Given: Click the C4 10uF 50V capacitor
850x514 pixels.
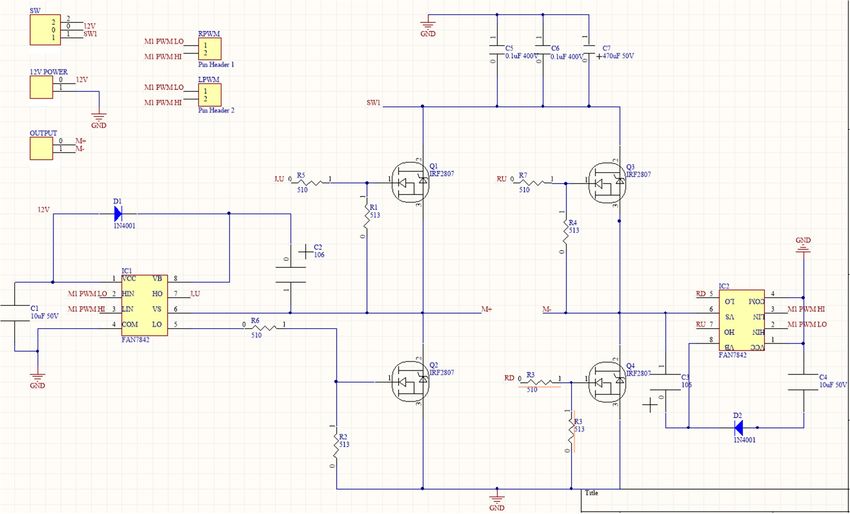Looking at the screenshot, I should pyautogui.click(x=802, y=384).
